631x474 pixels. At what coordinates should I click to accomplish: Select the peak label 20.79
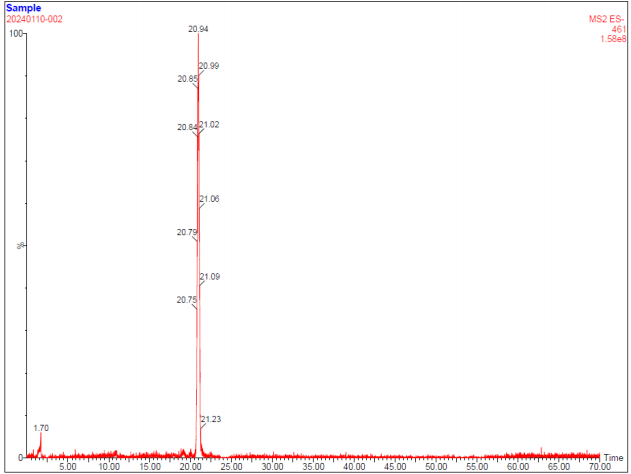pyautogui.click(x=187, y=232)
